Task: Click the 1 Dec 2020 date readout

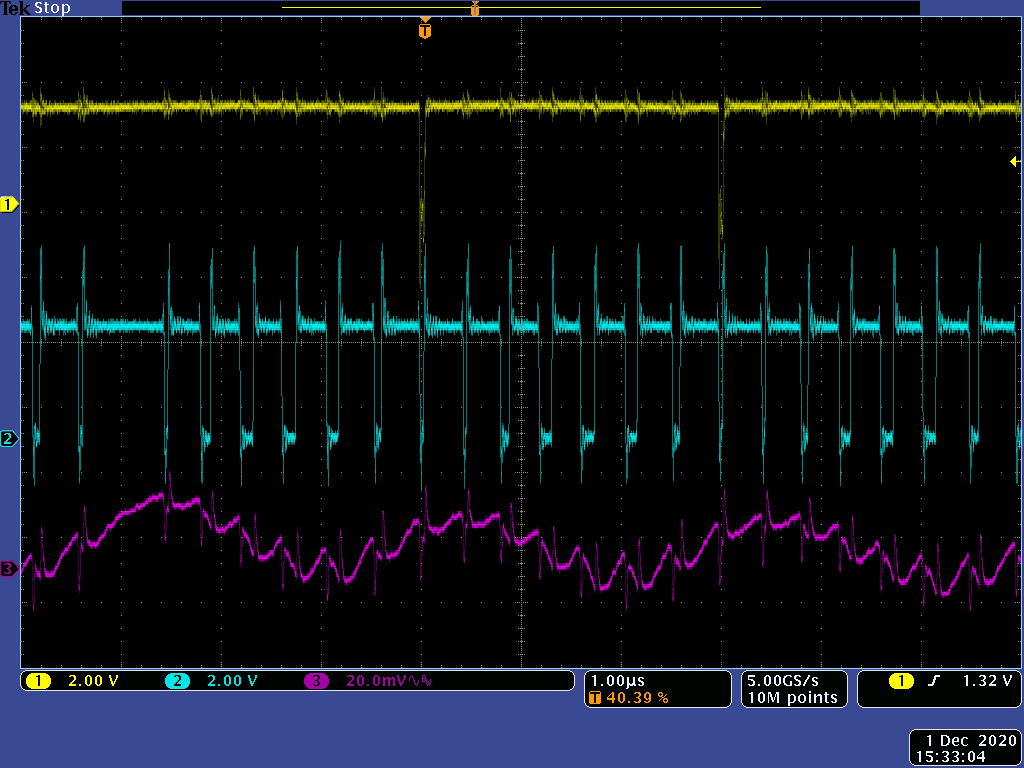Action: [x=971, y=741]
